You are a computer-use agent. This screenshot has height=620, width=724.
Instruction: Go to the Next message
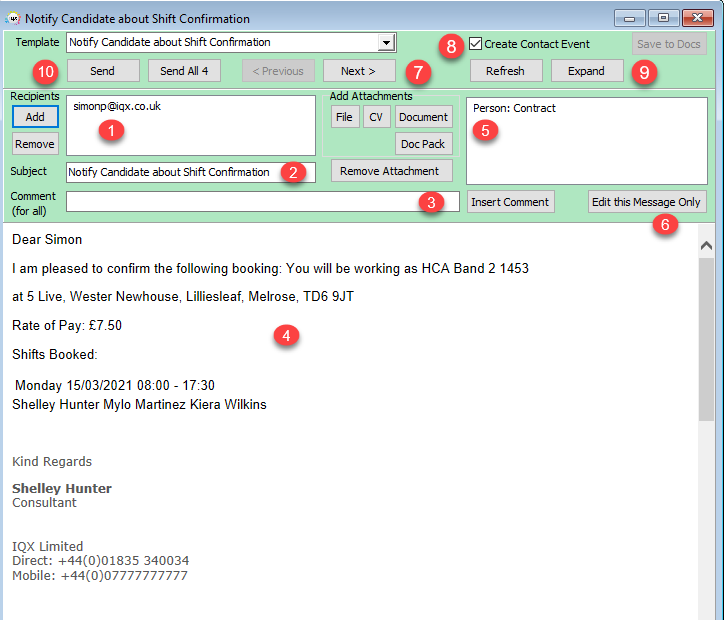[x=359, y=71]
